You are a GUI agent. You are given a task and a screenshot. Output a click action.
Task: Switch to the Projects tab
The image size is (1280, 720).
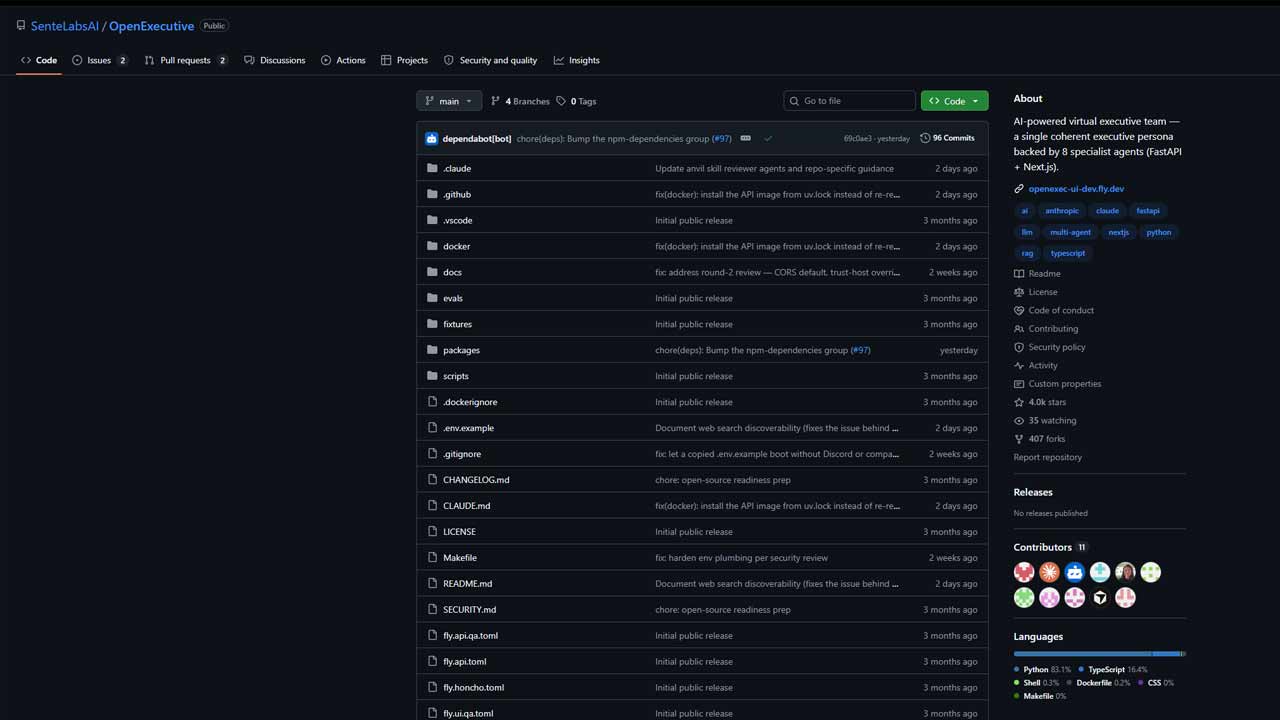[x=405, y=60]
